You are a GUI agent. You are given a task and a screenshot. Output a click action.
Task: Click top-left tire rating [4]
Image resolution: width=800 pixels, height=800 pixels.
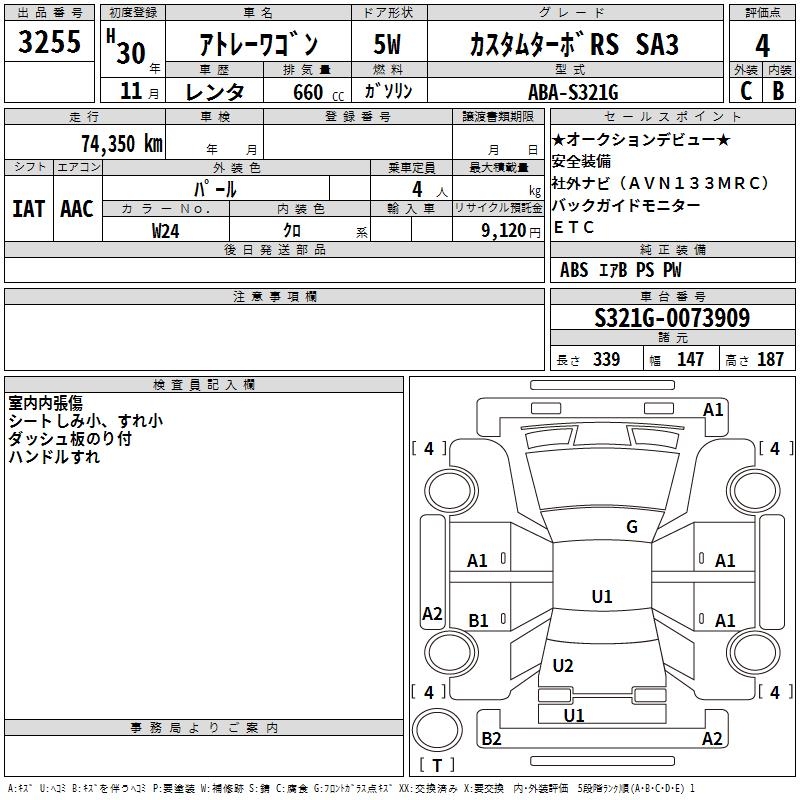[429, 449]
